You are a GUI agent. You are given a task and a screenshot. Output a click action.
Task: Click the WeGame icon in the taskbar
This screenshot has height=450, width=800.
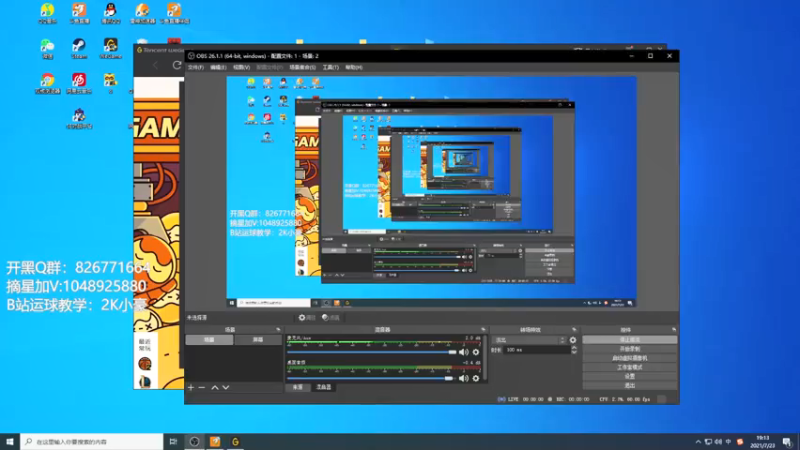point(235,442)
